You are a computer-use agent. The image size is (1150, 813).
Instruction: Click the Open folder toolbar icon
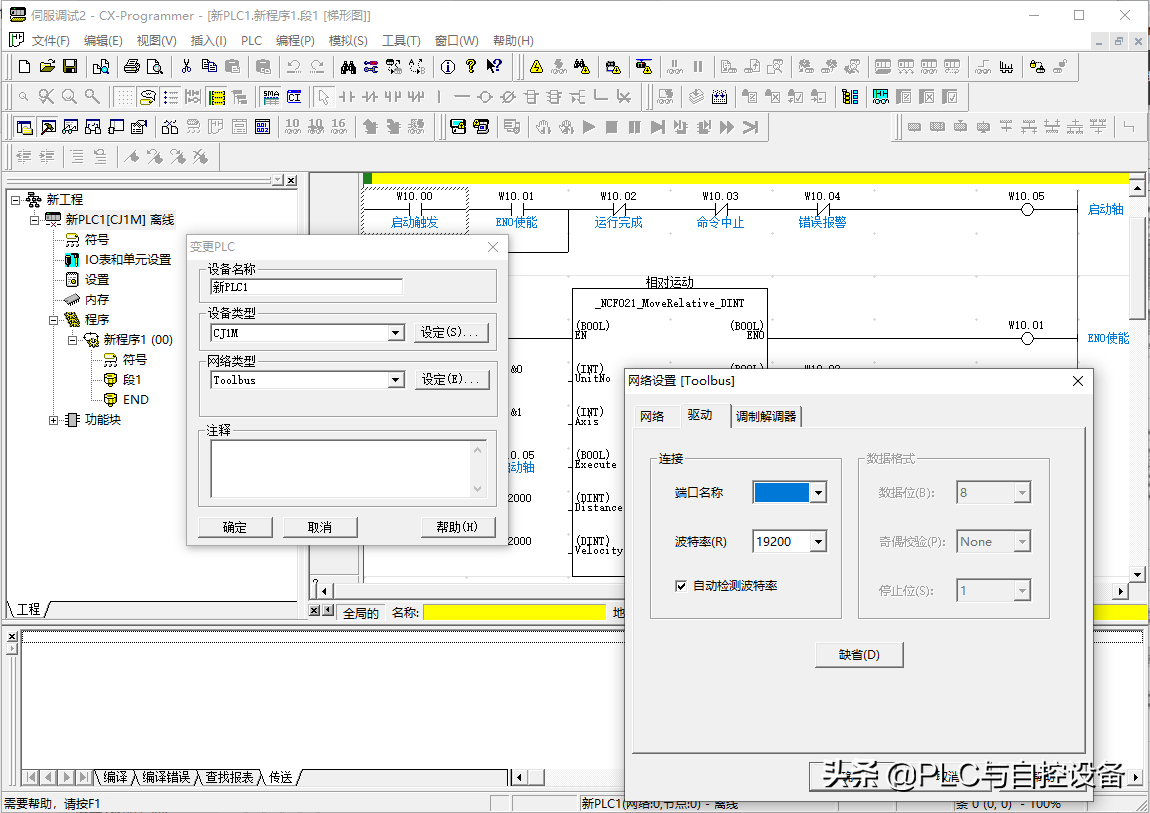tap(47, 67)
